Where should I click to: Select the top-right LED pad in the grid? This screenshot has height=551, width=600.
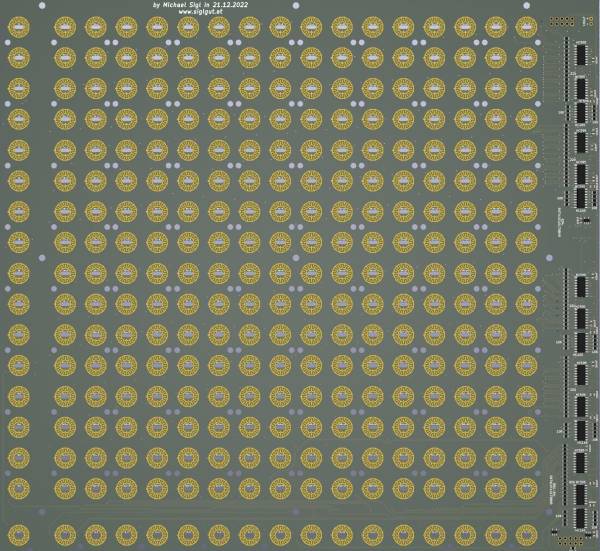pos(527,29)
